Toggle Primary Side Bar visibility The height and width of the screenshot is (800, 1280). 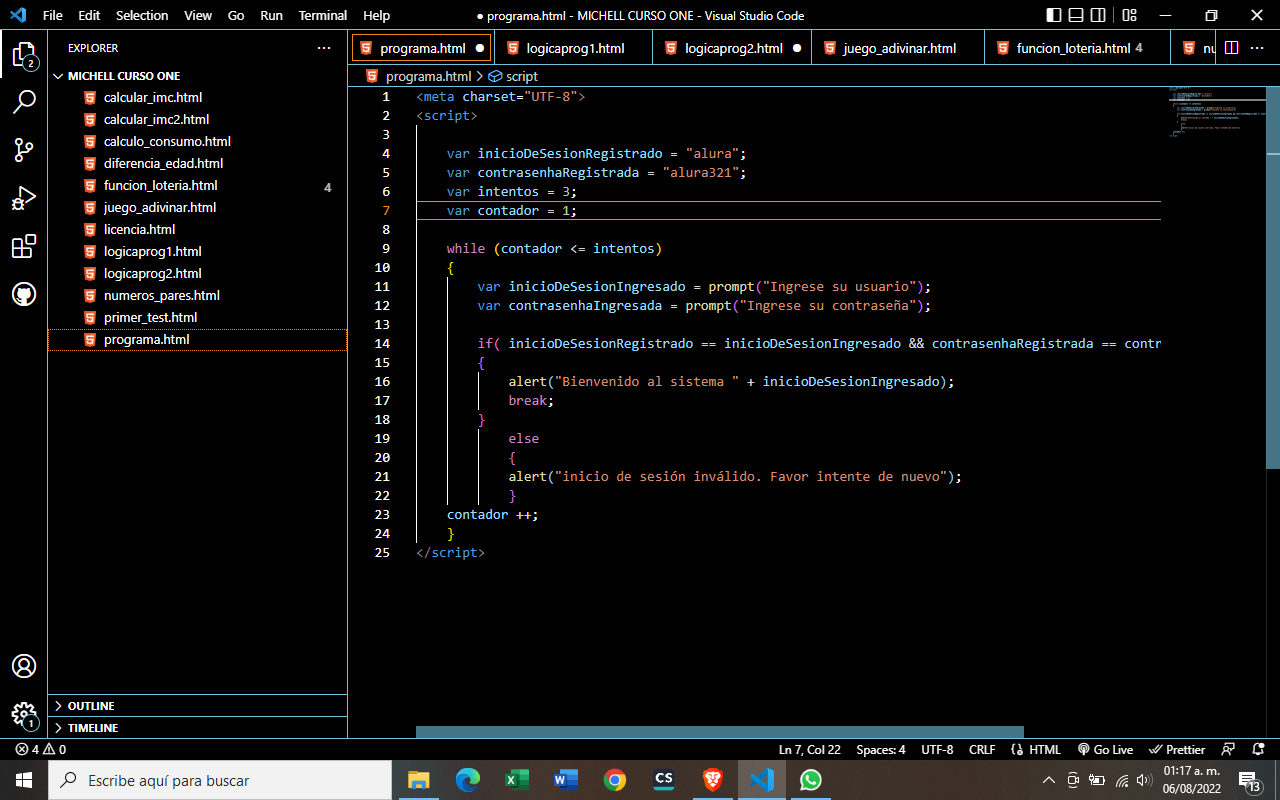click(1054, 15)
